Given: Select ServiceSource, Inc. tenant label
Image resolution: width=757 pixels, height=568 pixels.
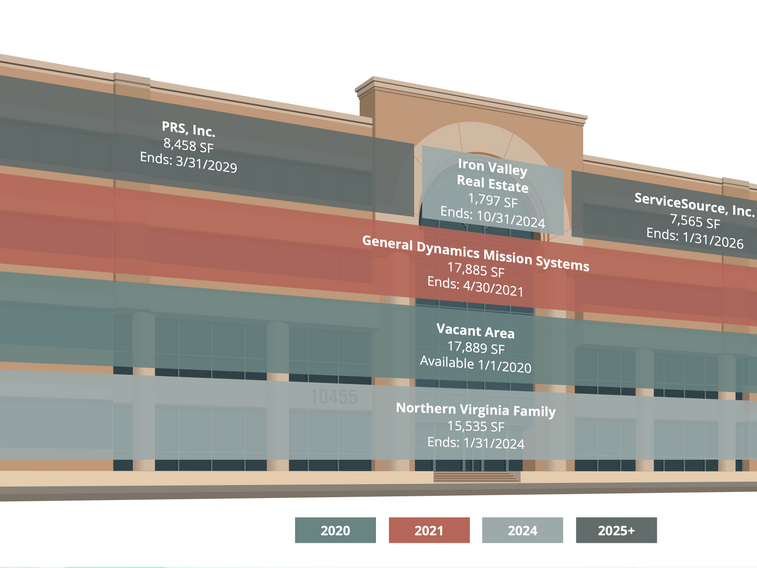Looking at the screenshot, I should coord(694,205).
